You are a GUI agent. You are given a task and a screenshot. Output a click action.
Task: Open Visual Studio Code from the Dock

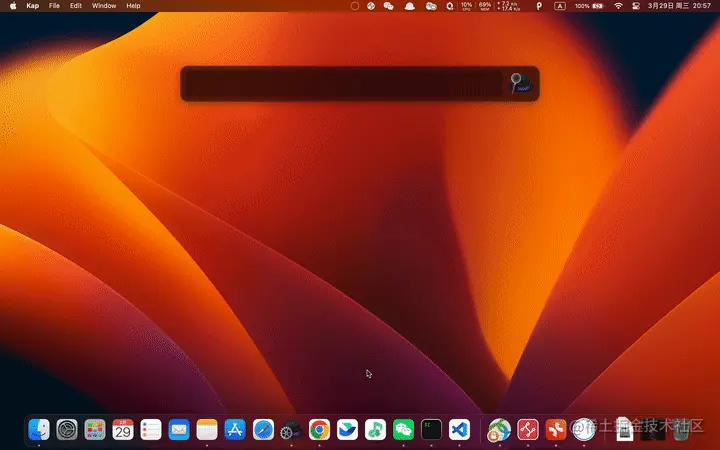[x=459, y=430]
